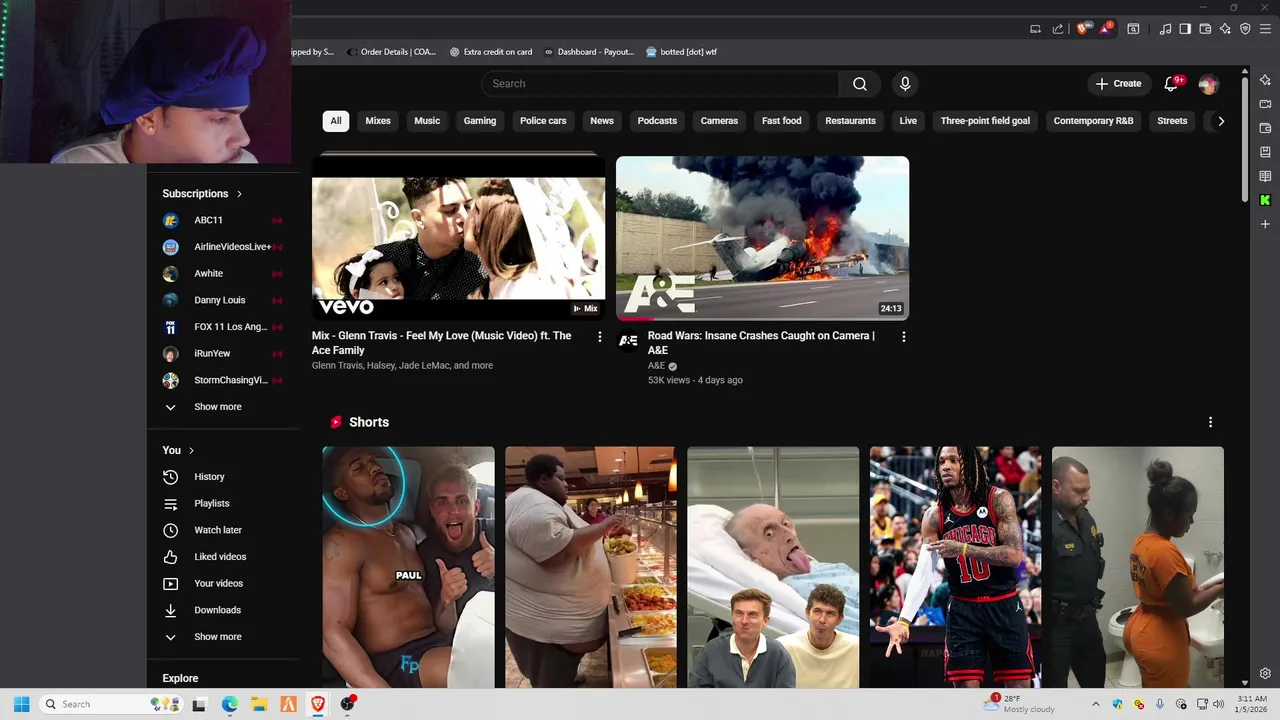Select the All category chip
Screen dimensions: 1280x720
(336, 121)
